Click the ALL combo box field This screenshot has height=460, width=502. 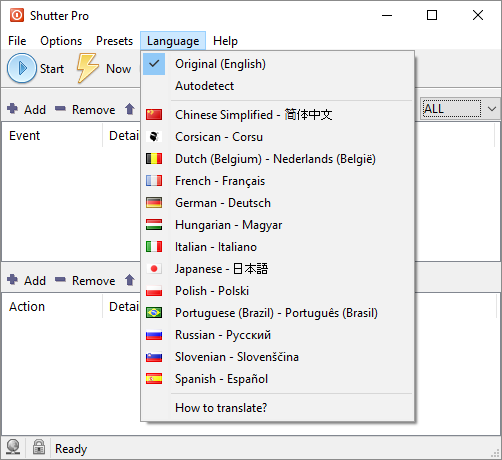(460, 109)
